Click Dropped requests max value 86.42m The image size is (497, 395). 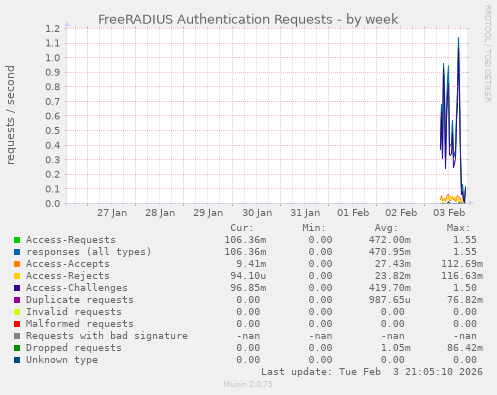click(465, 348)
